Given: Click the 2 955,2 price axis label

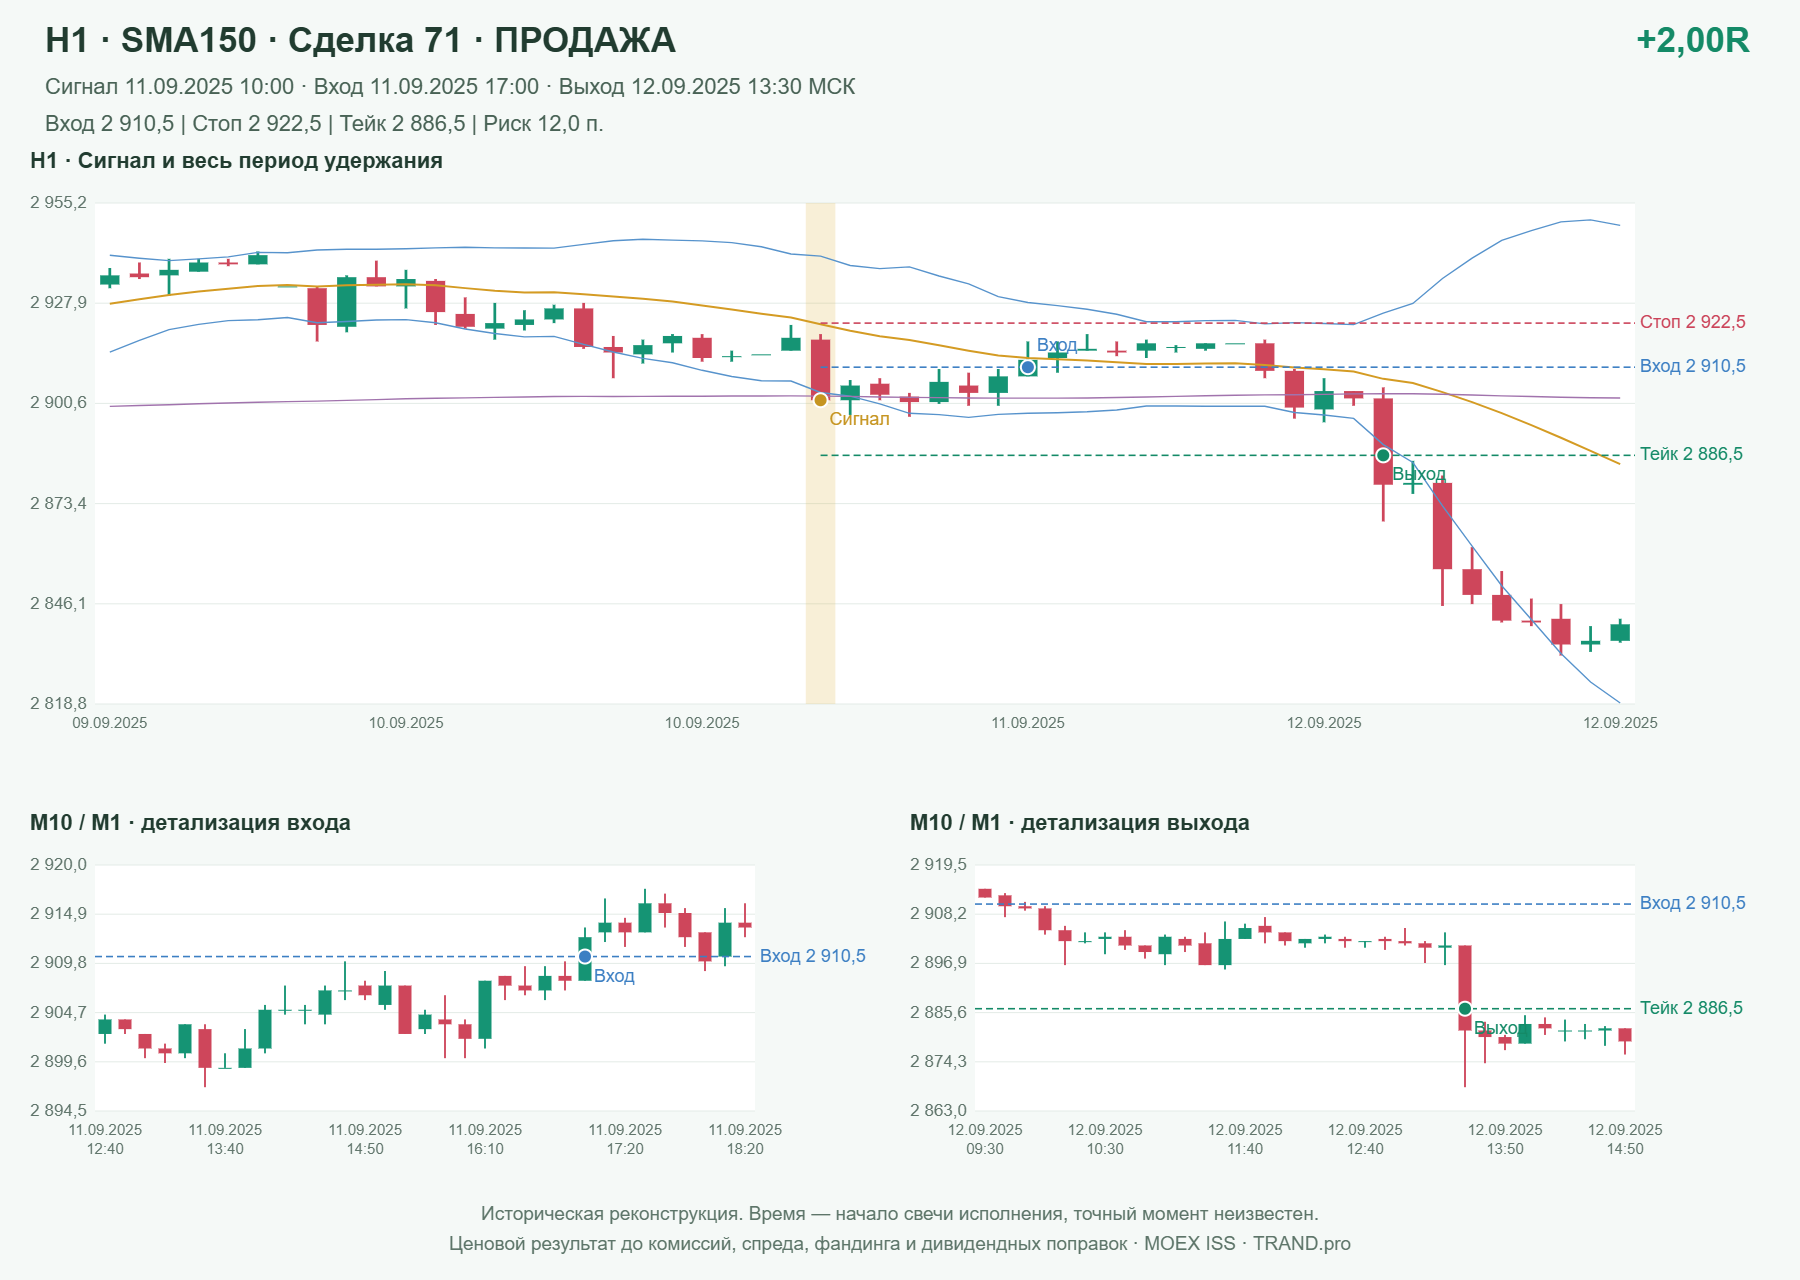Looking at the screenshot, I should coord(58,203).
